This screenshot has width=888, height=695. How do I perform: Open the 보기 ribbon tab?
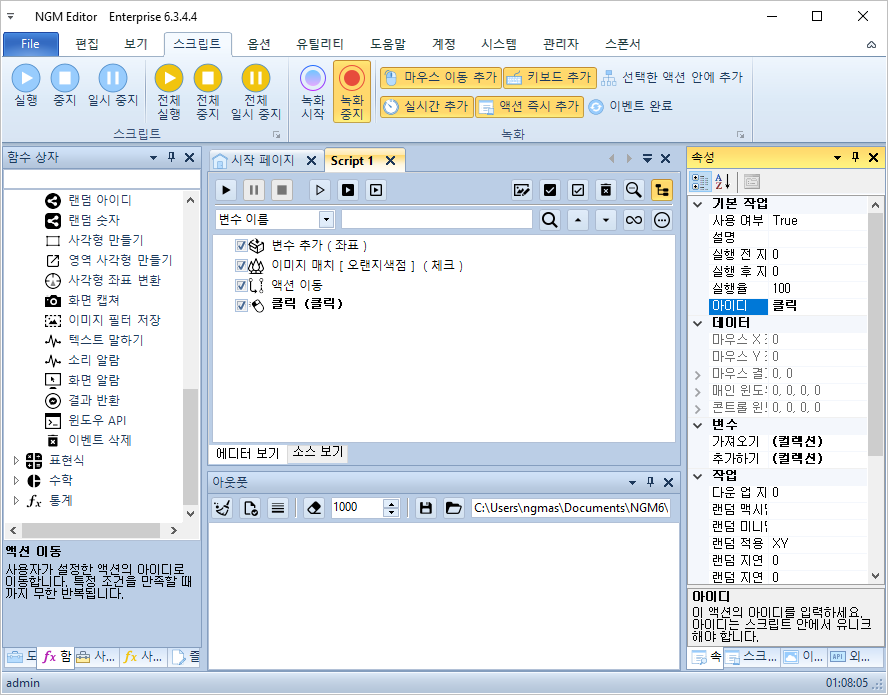136,44
